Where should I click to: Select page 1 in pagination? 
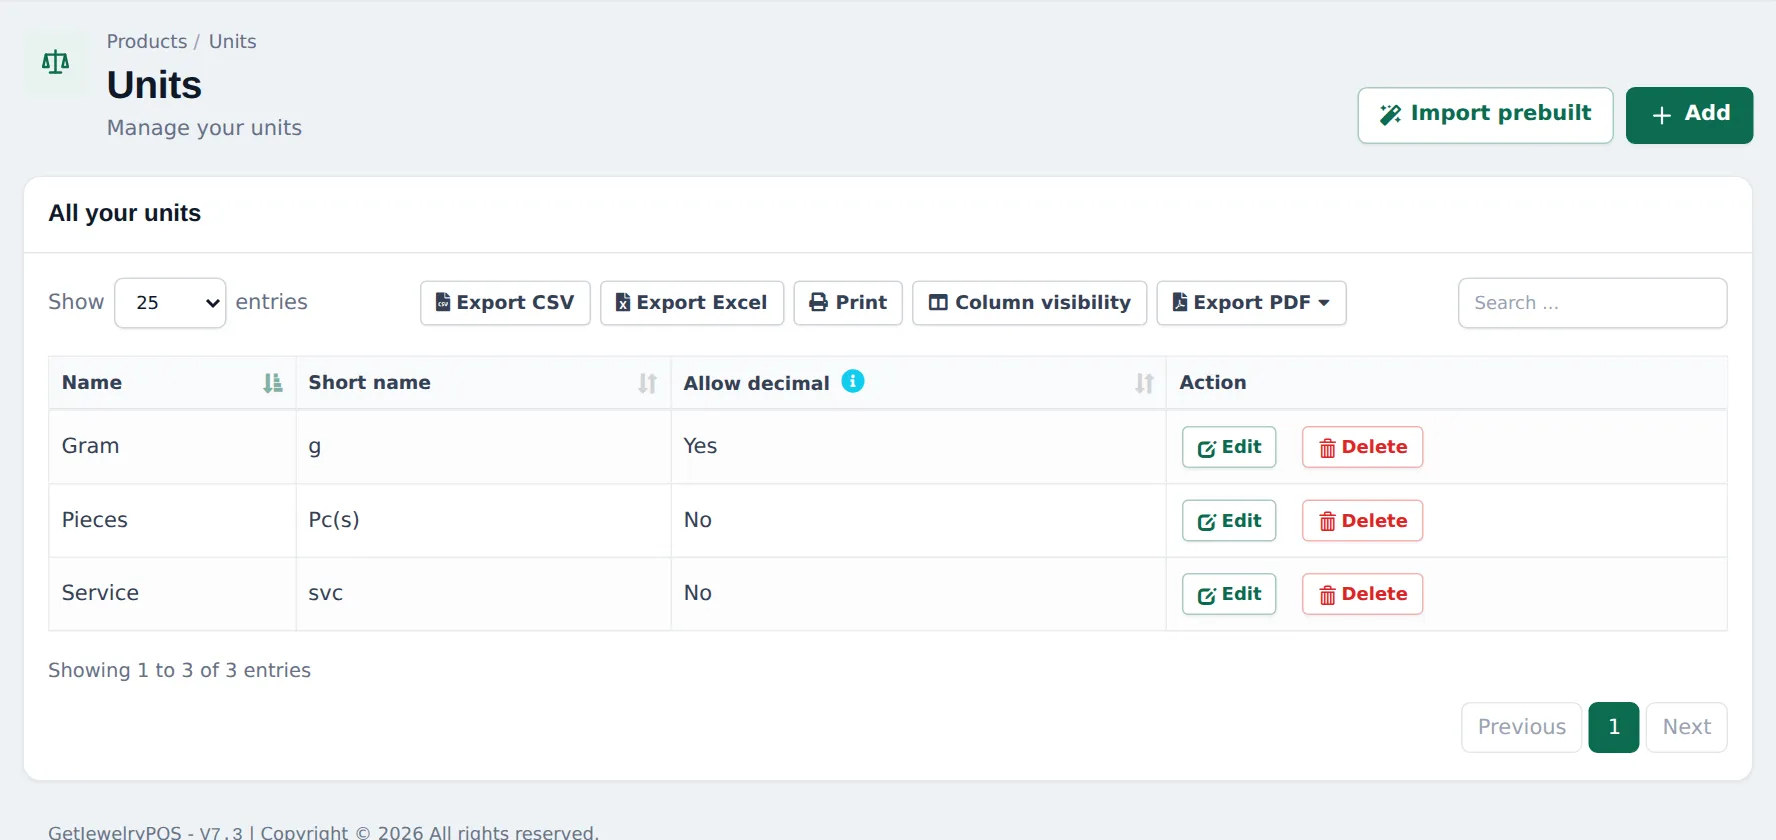pos(1613,727)
